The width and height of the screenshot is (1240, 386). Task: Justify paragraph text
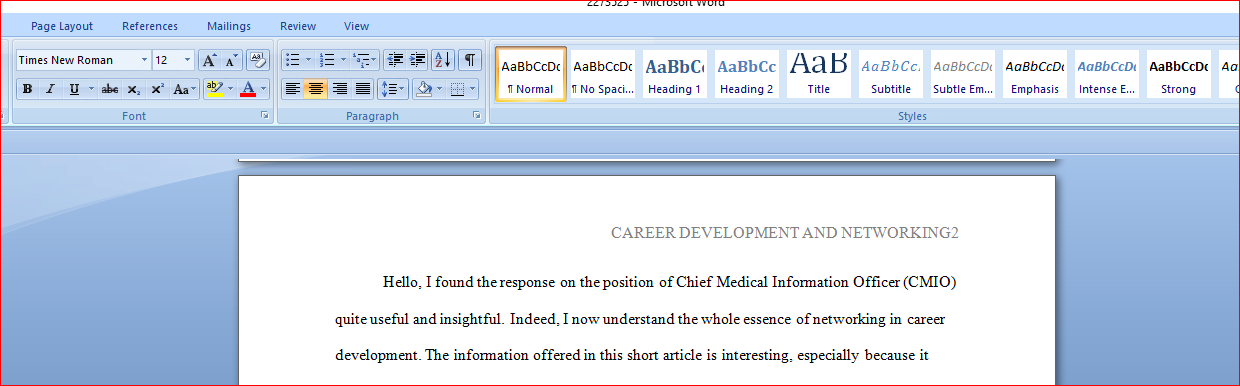pyautogui.click(x=363, y=89)
